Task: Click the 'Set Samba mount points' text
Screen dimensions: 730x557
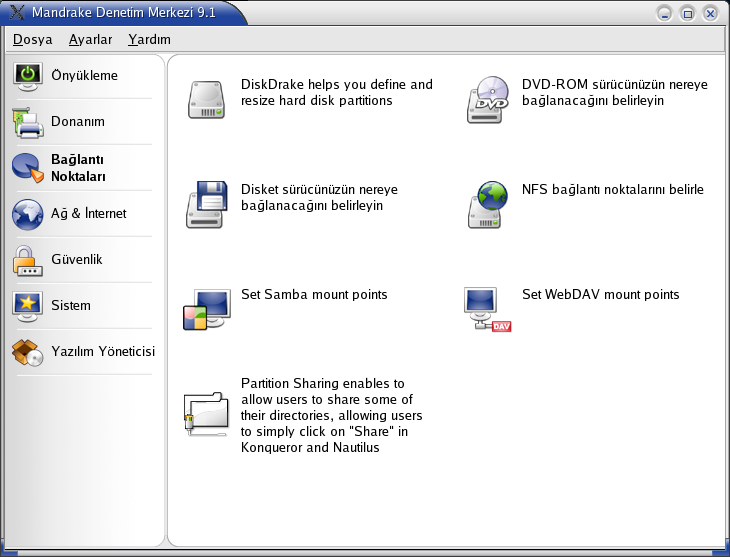Action: 314,295
